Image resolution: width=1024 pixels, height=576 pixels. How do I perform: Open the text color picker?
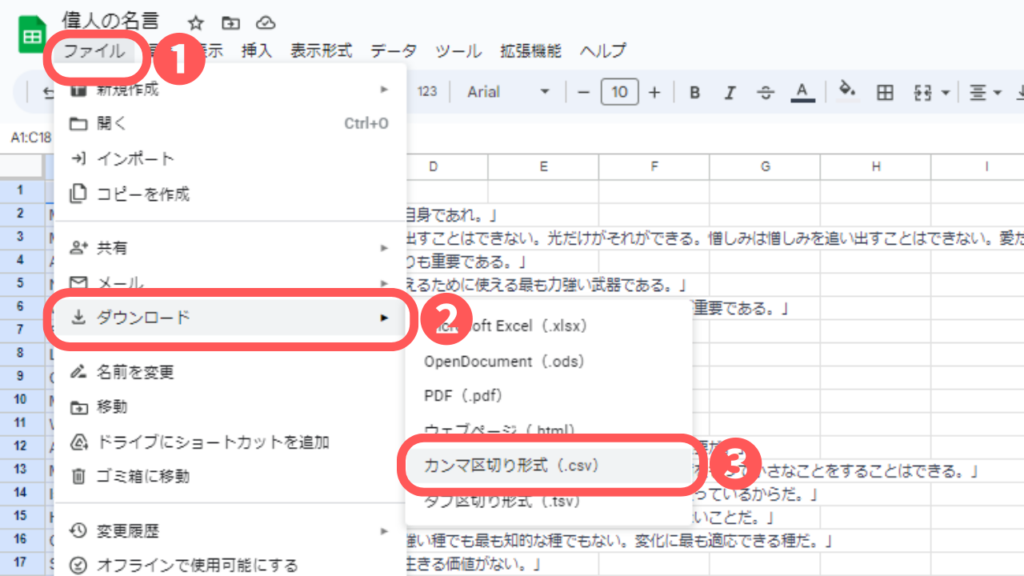(800, 92)
